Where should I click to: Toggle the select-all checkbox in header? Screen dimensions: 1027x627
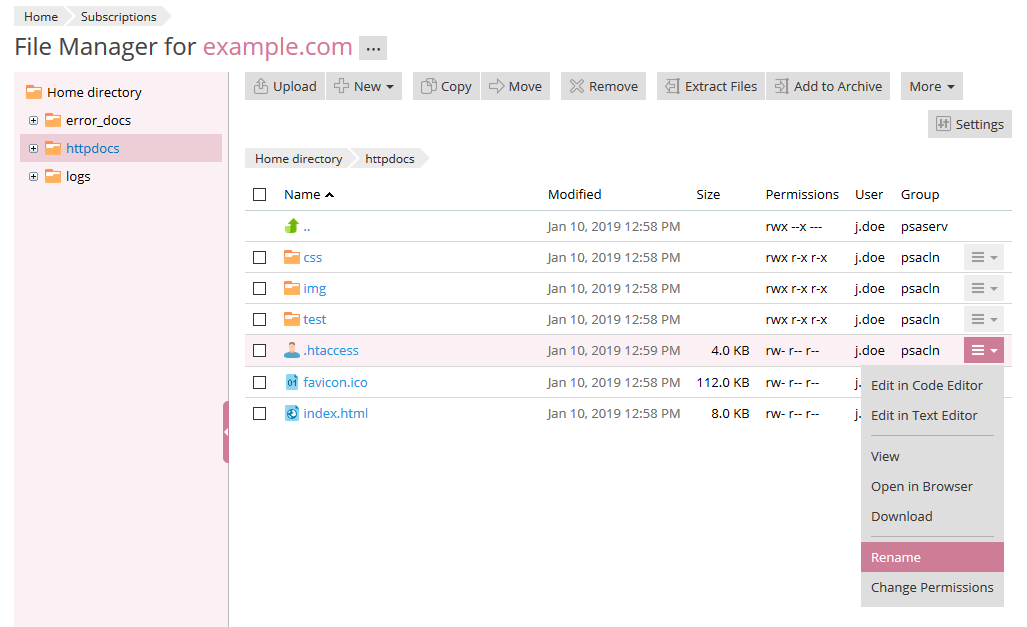[x=260, y=195]
